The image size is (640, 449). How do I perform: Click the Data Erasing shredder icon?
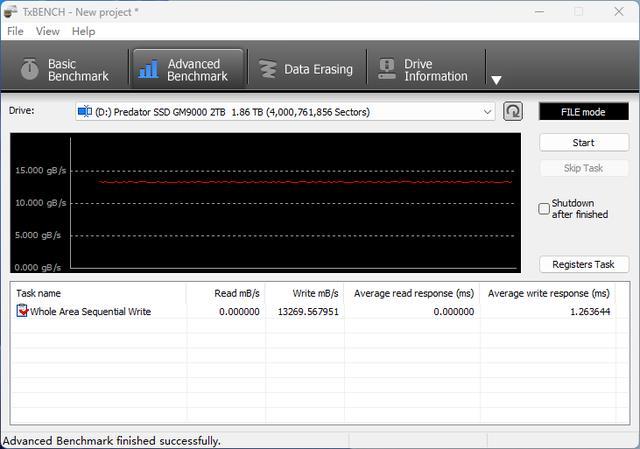click(268, 69)
